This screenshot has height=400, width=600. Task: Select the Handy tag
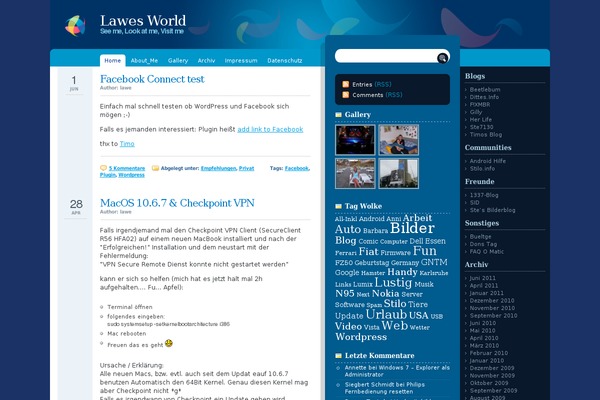coord(402,272)
